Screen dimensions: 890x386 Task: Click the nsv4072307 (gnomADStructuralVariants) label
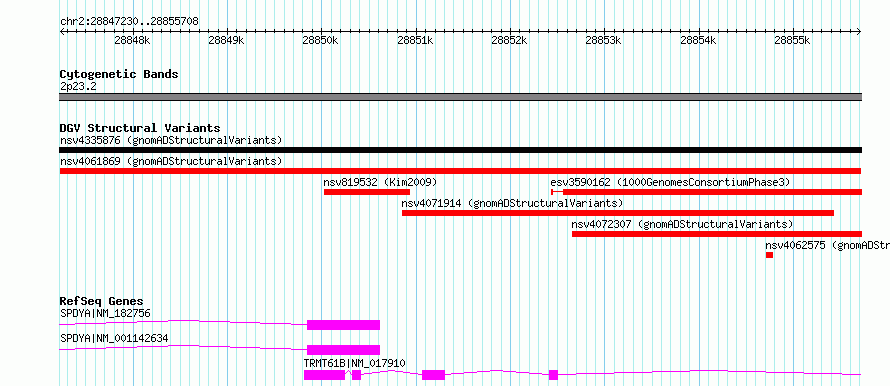coord(682,224)
